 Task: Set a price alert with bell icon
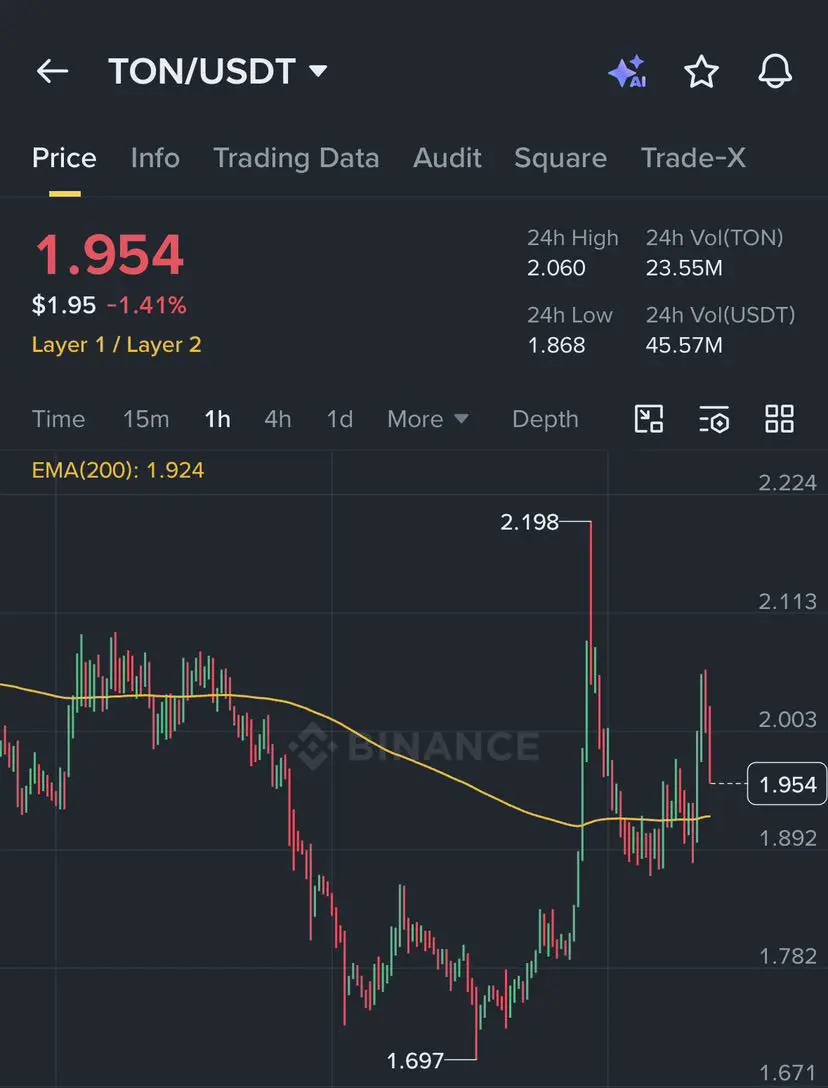(775, 71)
